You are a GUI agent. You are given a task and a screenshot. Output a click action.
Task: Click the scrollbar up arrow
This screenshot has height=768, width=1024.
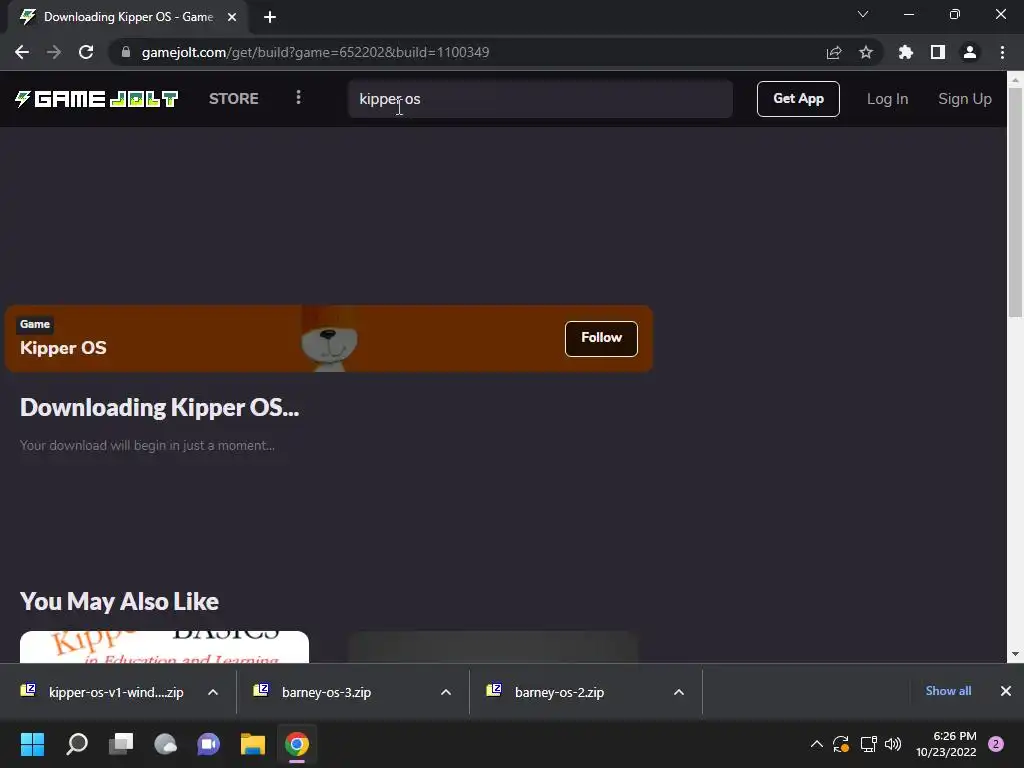click(1016, 80)
